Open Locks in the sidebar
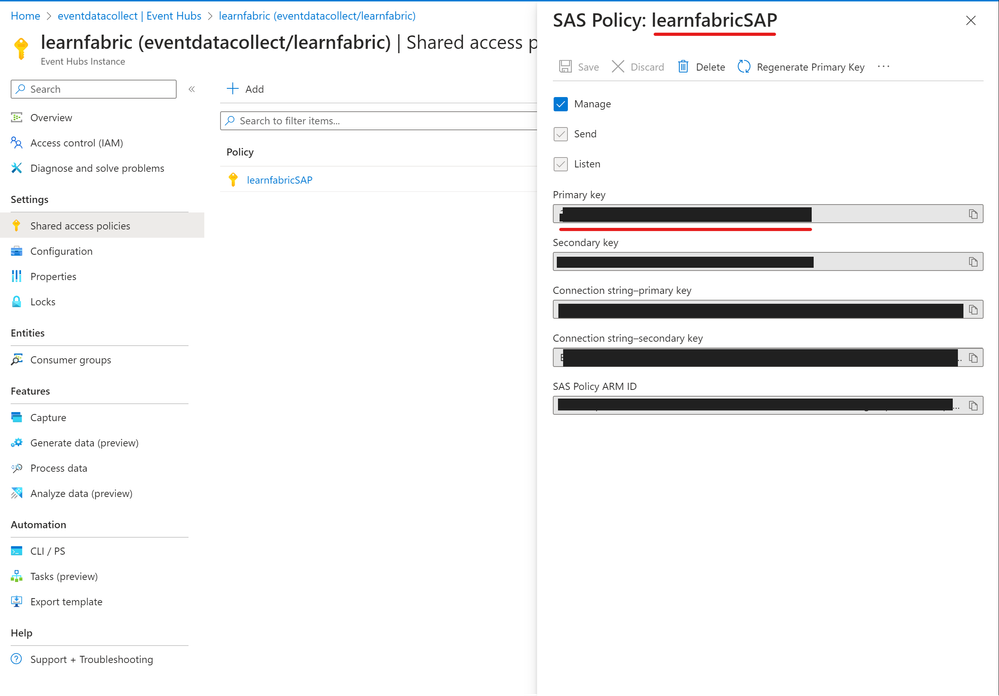The image size is (999, 696). 43,301
